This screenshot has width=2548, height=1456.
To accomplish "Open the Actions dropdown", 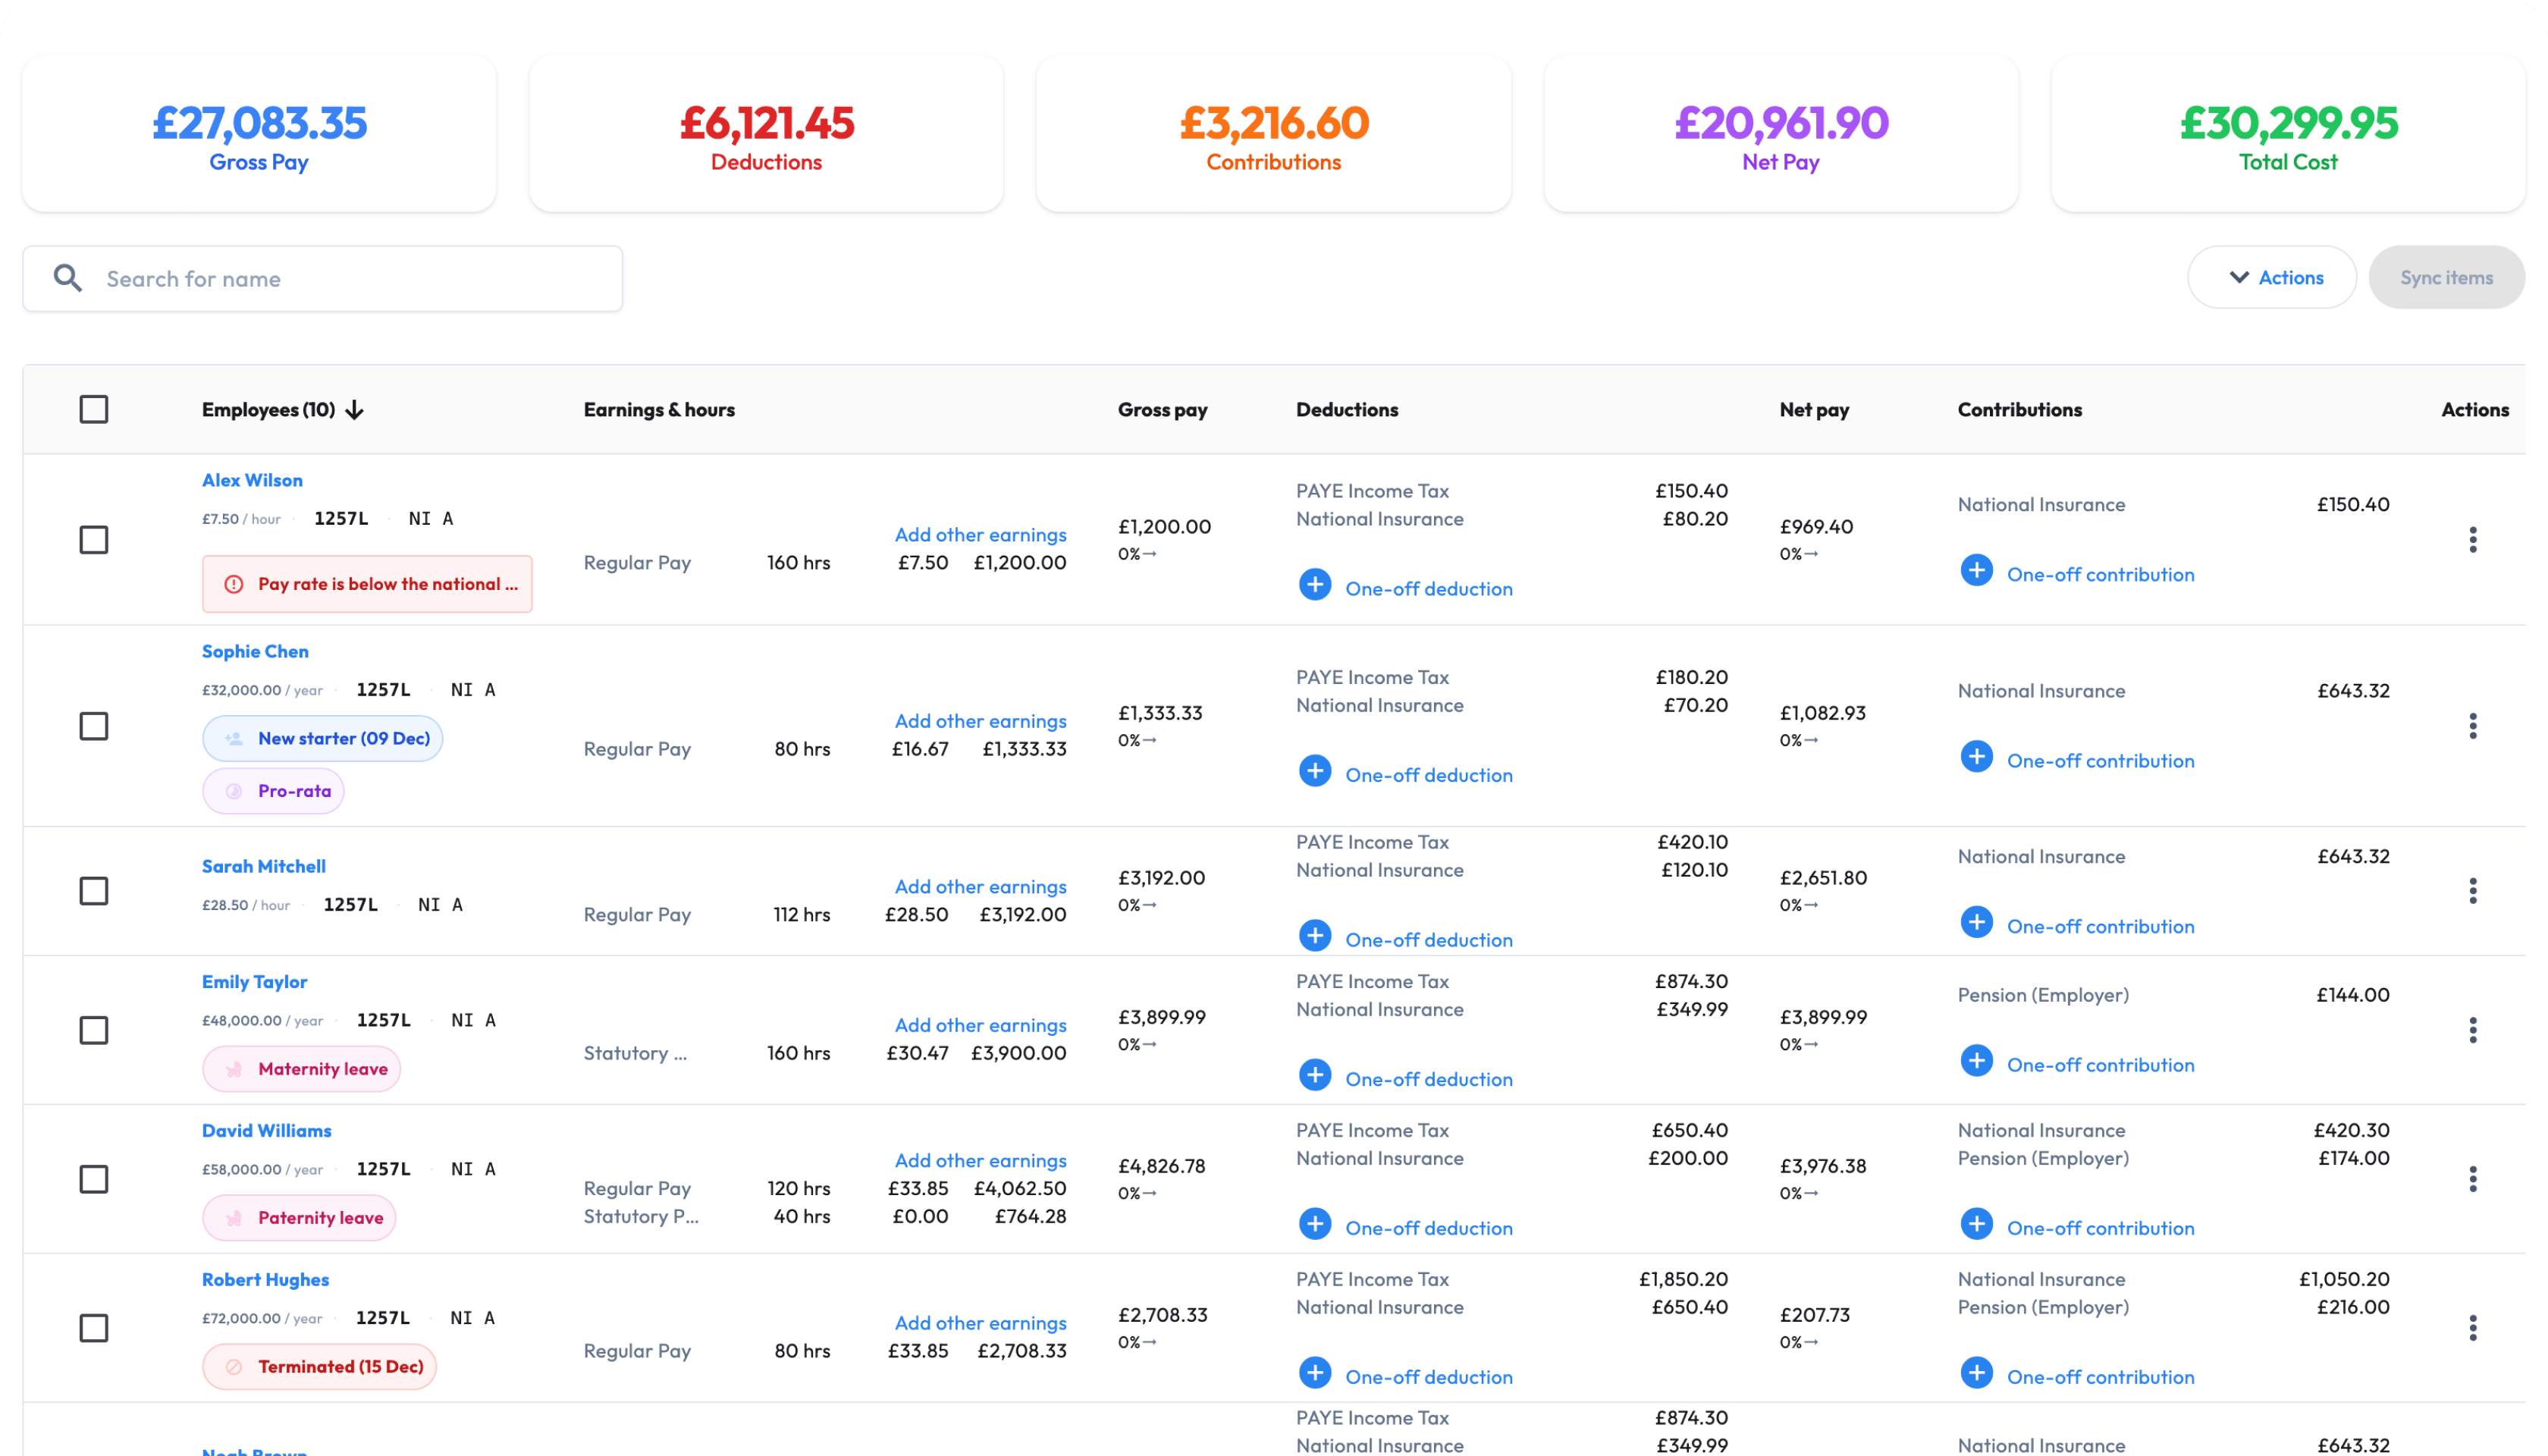I will [x=2271, y=277].
